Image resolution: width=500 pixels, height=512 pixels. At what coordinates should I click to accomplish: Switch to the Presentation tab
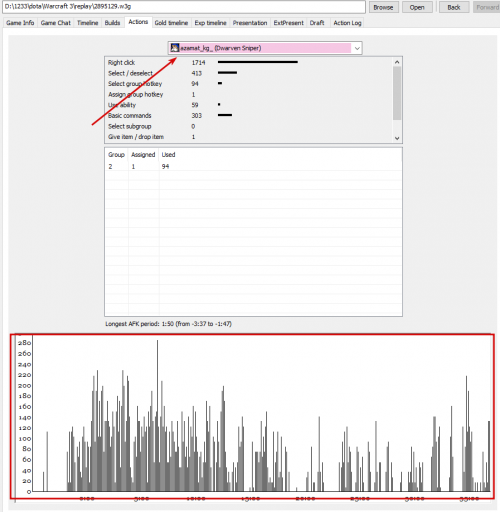tap(250, 23)
